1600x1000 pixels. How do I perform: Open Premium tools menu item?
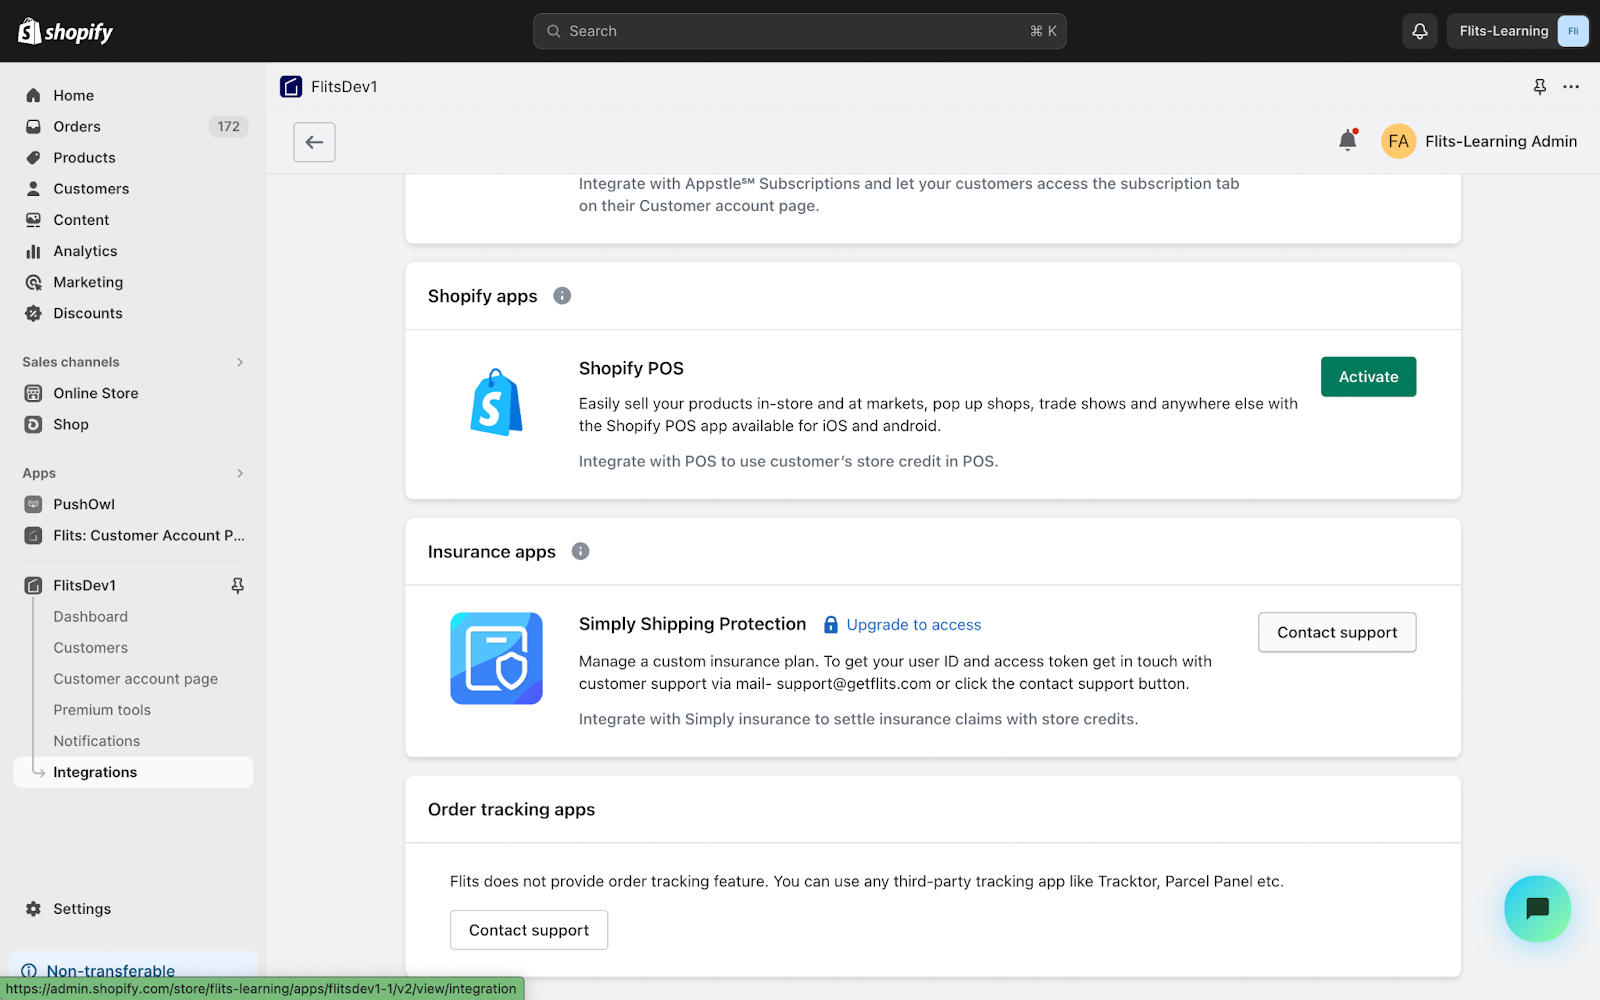102,709
